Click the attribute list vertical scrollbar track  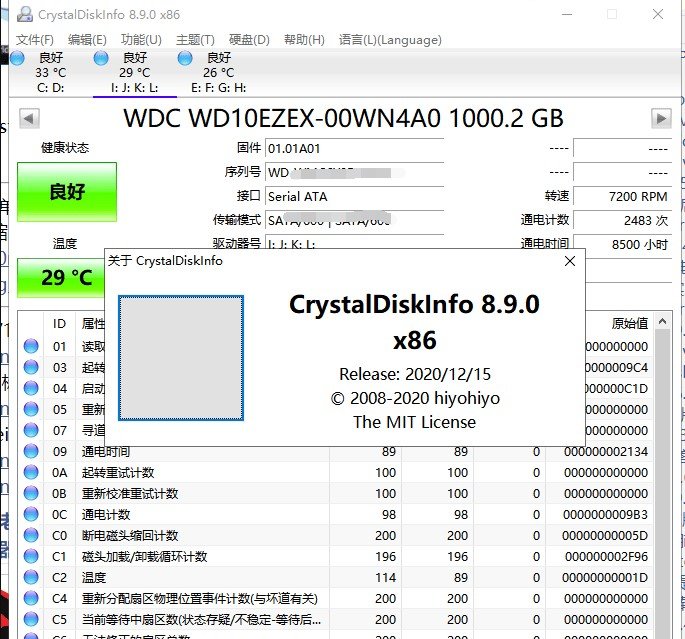(663, 485)
